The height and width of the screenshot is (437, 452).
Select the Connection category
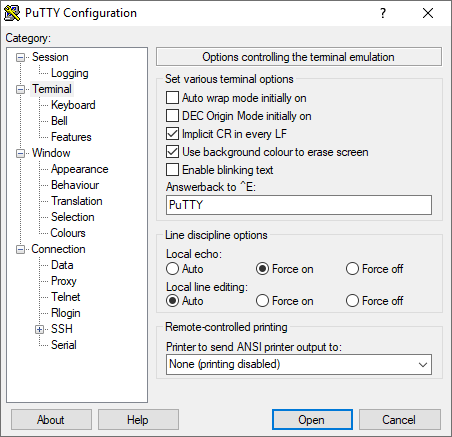point(58,249)
